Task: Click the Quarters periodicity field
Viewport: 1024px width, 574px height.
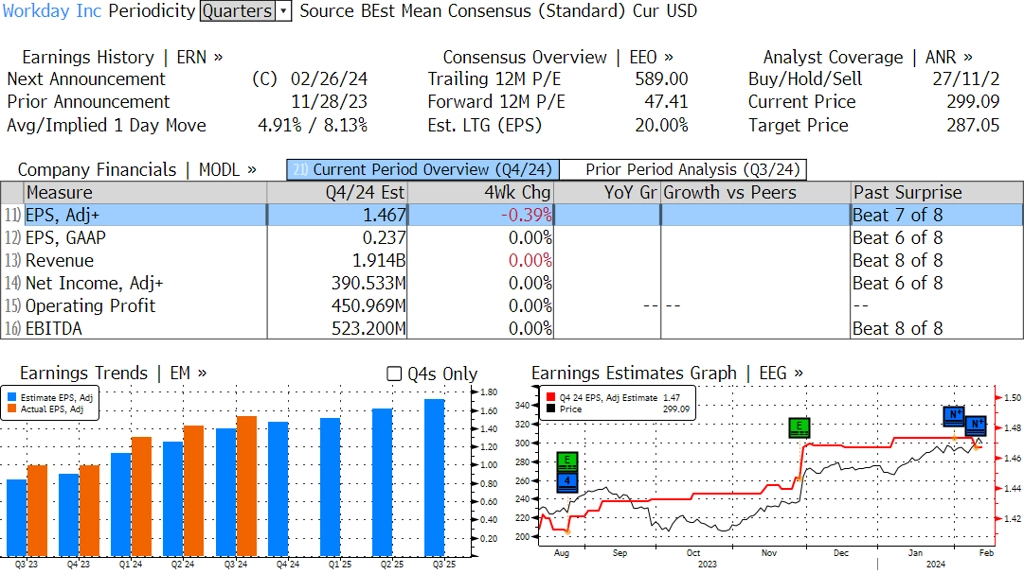Action: 238,11
